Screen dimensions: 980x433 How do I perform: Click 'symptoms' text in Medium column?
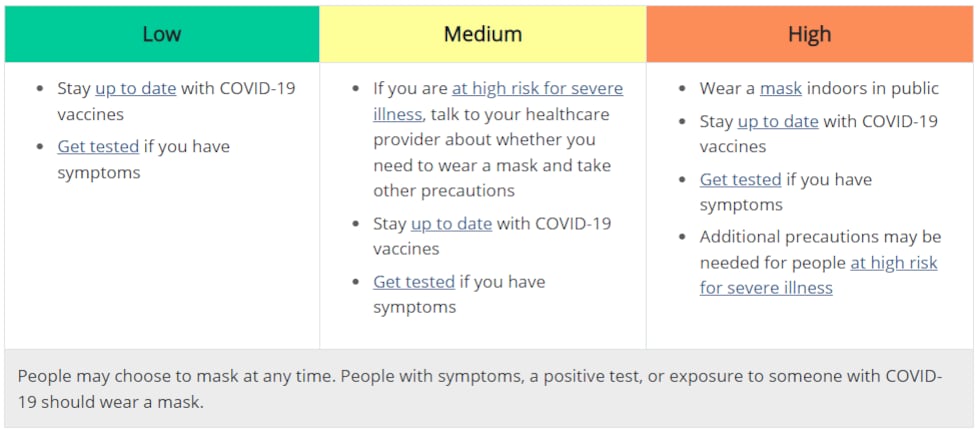coord(415,307)
